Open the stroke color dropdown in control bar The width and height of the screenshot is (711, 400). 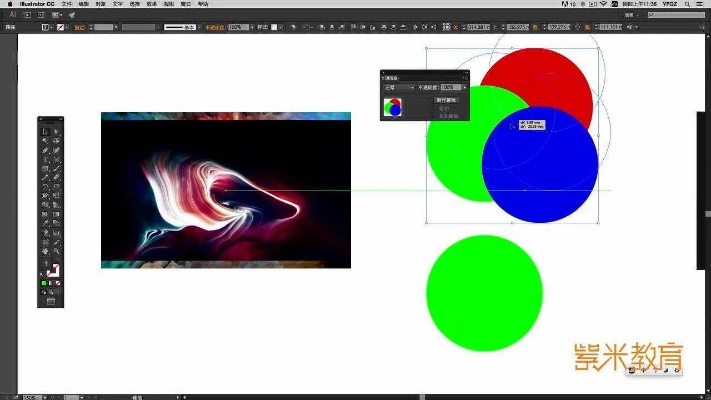67,27
